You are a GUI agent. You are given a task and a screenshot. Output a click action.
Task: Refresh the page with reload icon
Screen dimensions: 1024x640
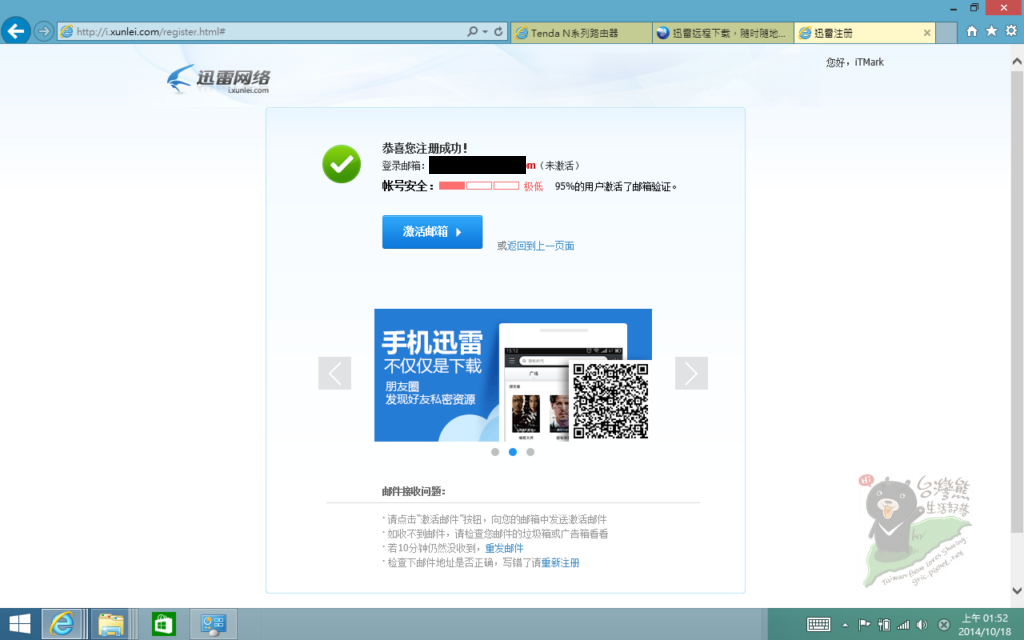coord(498,31)
